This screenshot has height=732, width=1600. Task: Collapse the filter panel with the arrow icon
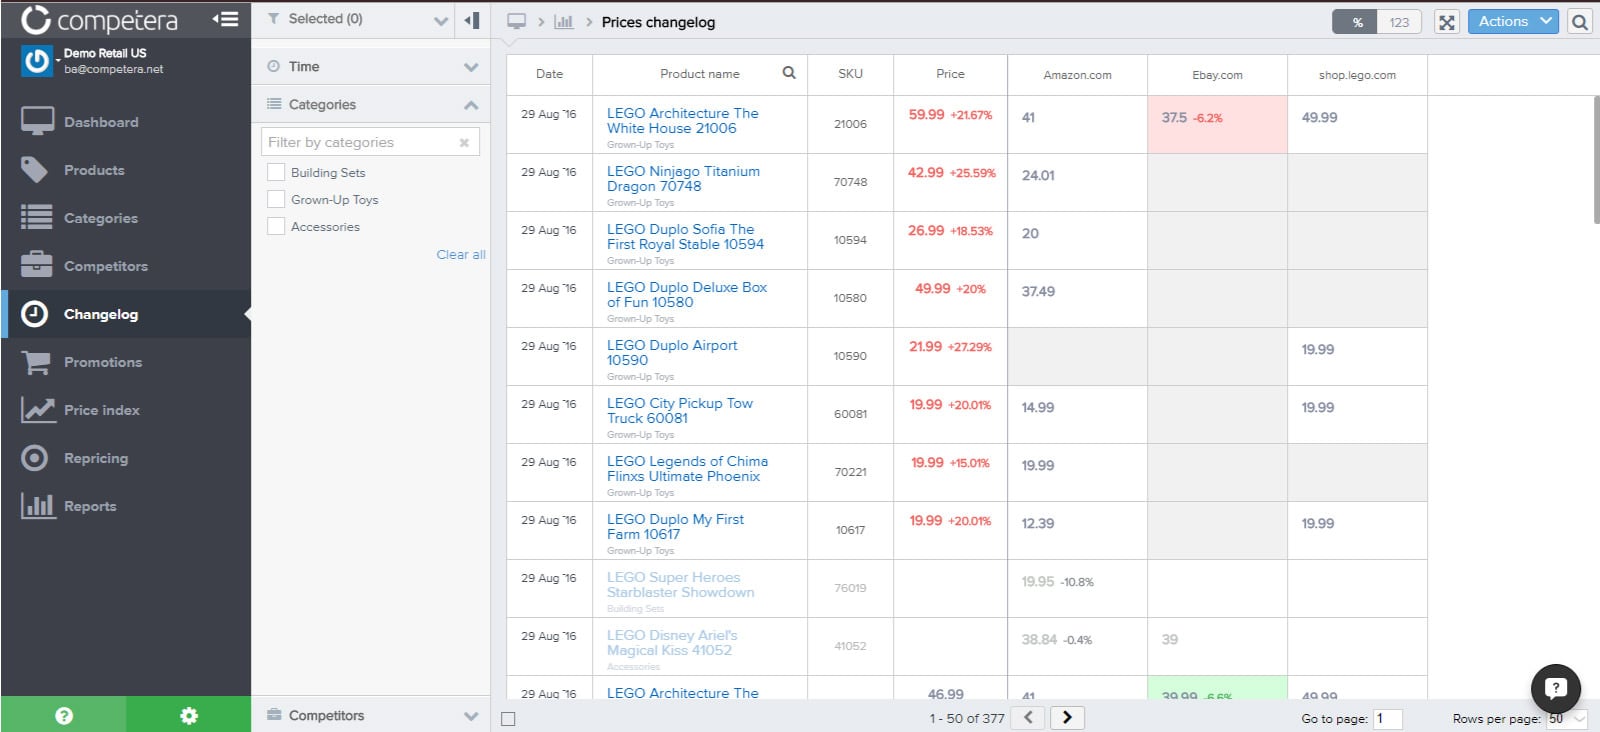[x=472, y=20]
